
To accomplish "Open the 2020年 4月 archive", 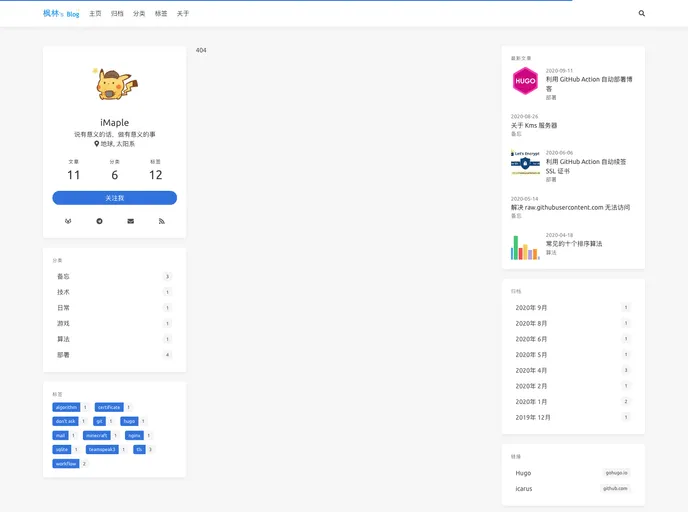I will pos(573,371).
